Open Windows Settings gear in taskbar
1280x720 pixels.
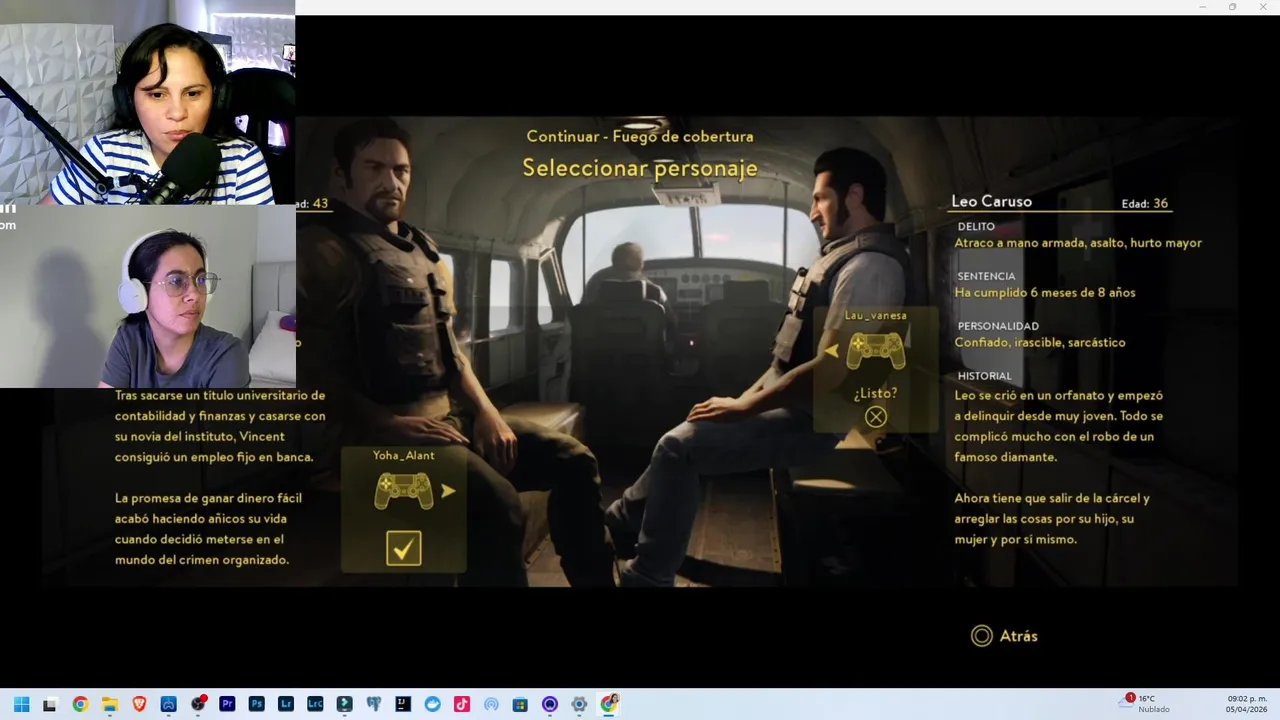click(579, 704)
